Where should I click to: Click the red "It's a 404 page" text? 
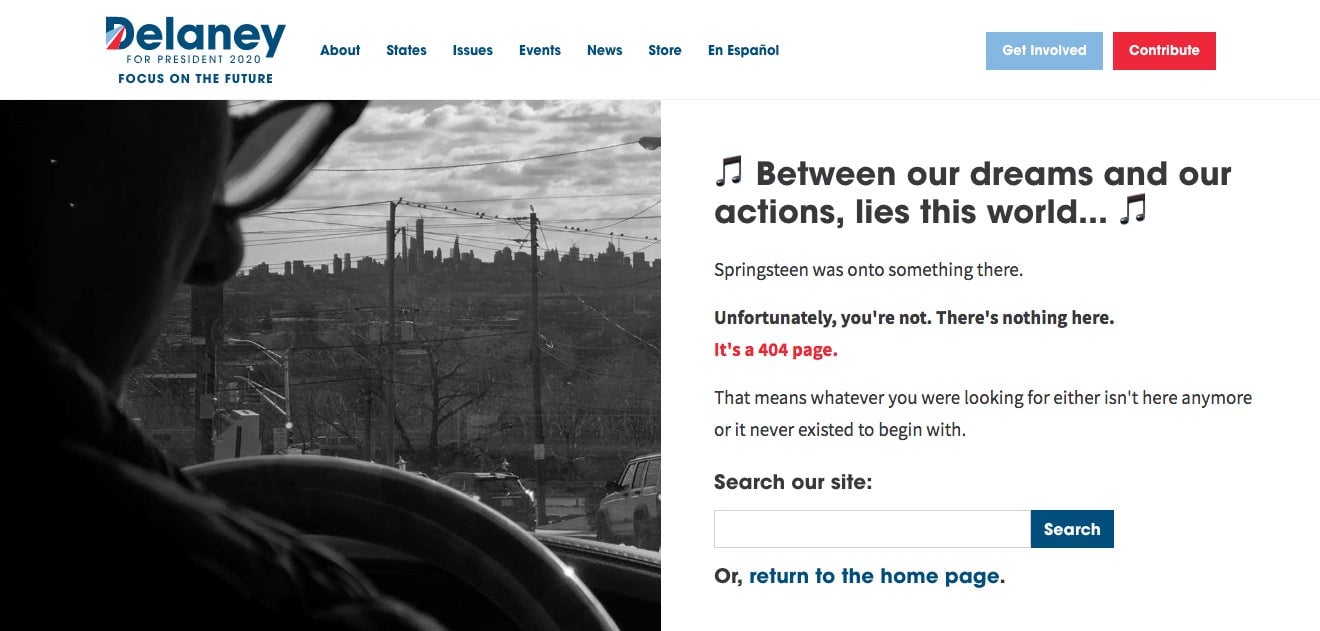coord(776,350)
